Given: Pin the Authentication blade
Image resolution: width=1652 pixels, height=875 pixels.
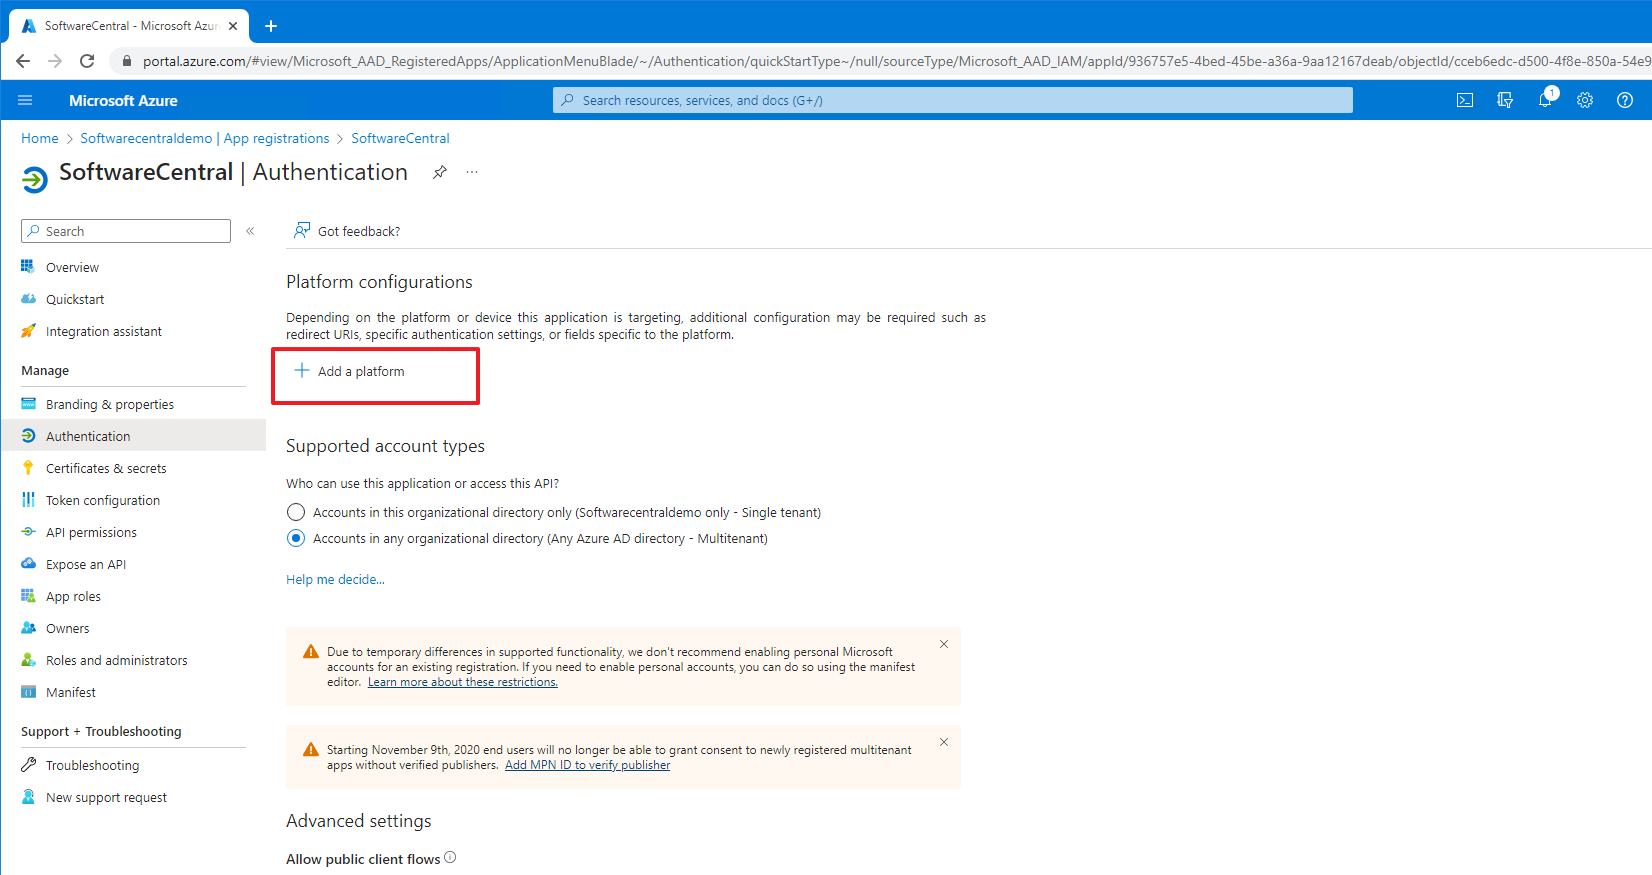Looking at the screenshot, I should click(439, 172).
